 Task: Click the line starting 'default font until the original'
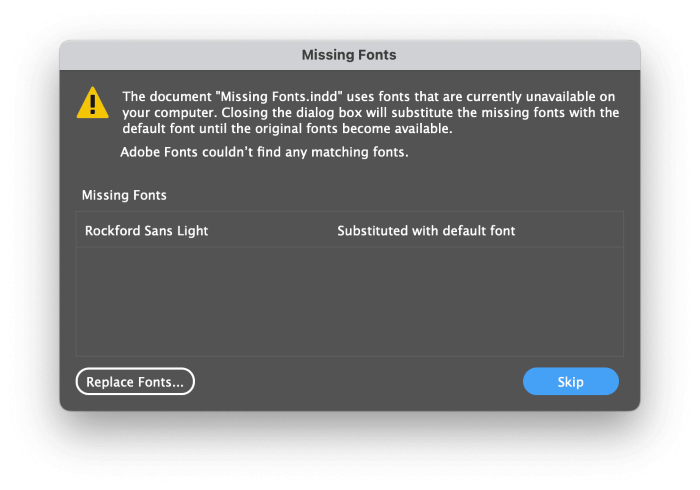288,129
